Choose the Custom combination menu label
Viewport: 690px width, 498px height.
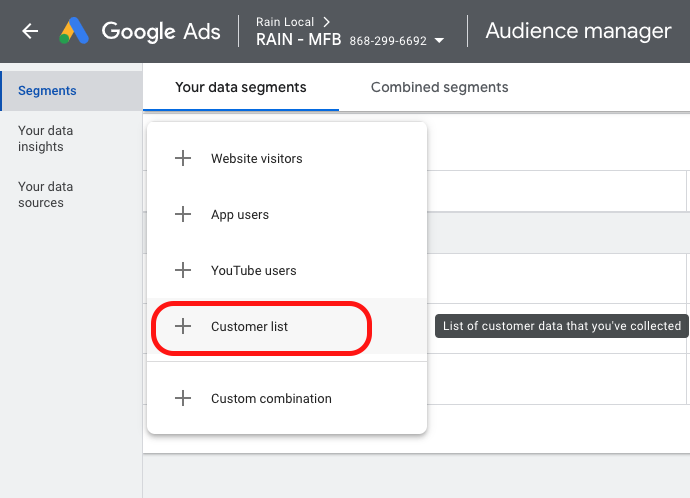click(271, 398)
